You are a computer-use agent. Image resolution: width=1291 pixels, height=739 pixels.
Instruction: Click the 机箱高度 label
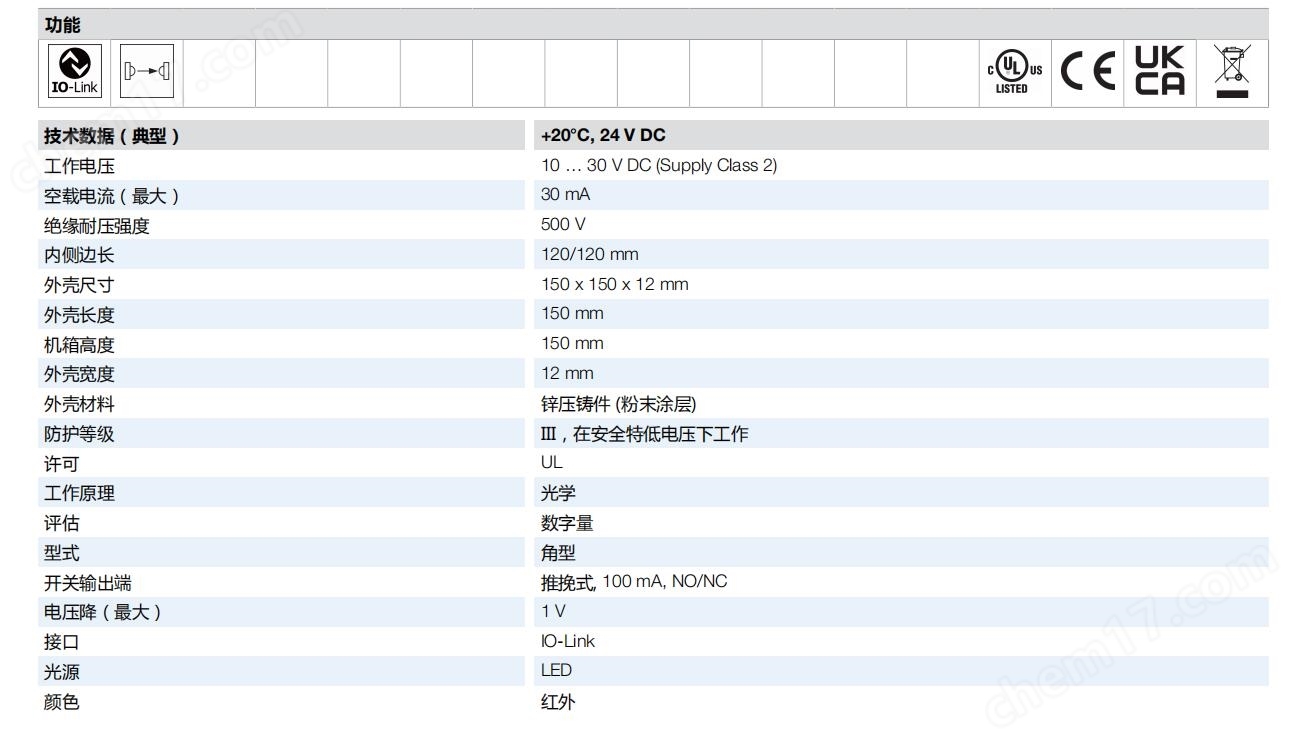coord(79,345)
